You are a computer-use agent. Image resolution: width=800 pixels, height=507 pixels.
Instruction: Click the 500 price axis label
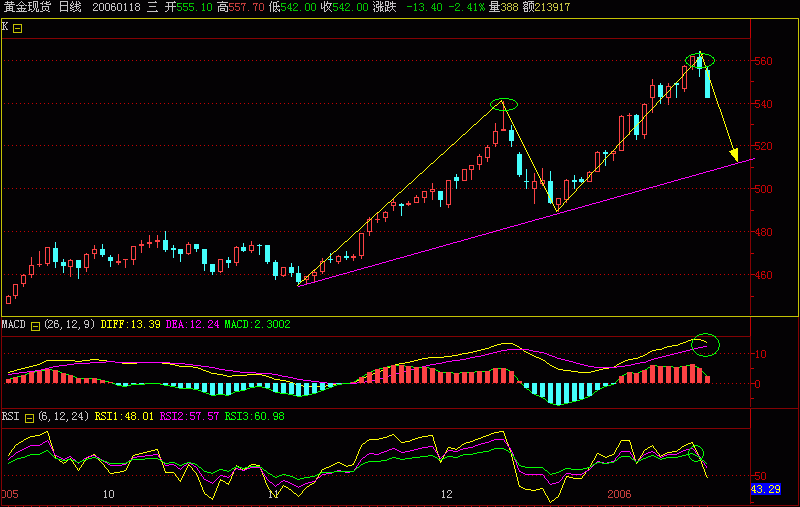(x=763, y=189)
